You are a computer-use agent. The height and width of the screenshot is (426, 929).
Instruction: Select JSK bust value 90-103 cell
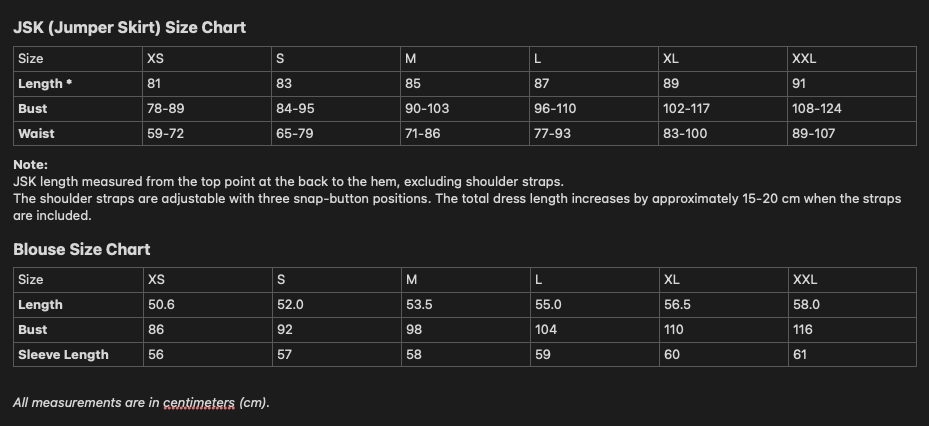click(x=427, y=108)
